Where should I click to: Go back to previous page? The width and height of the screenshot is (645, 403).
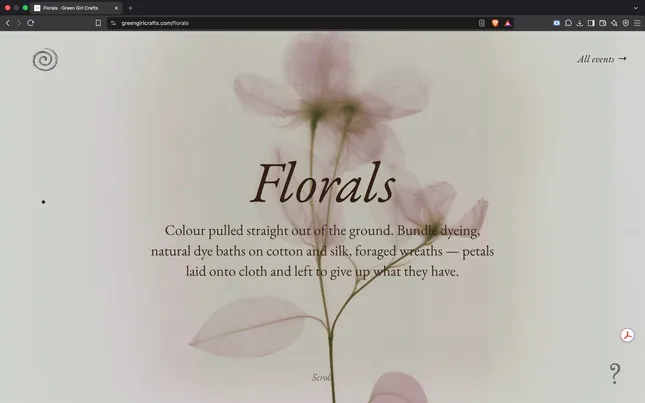click(7, 23)
